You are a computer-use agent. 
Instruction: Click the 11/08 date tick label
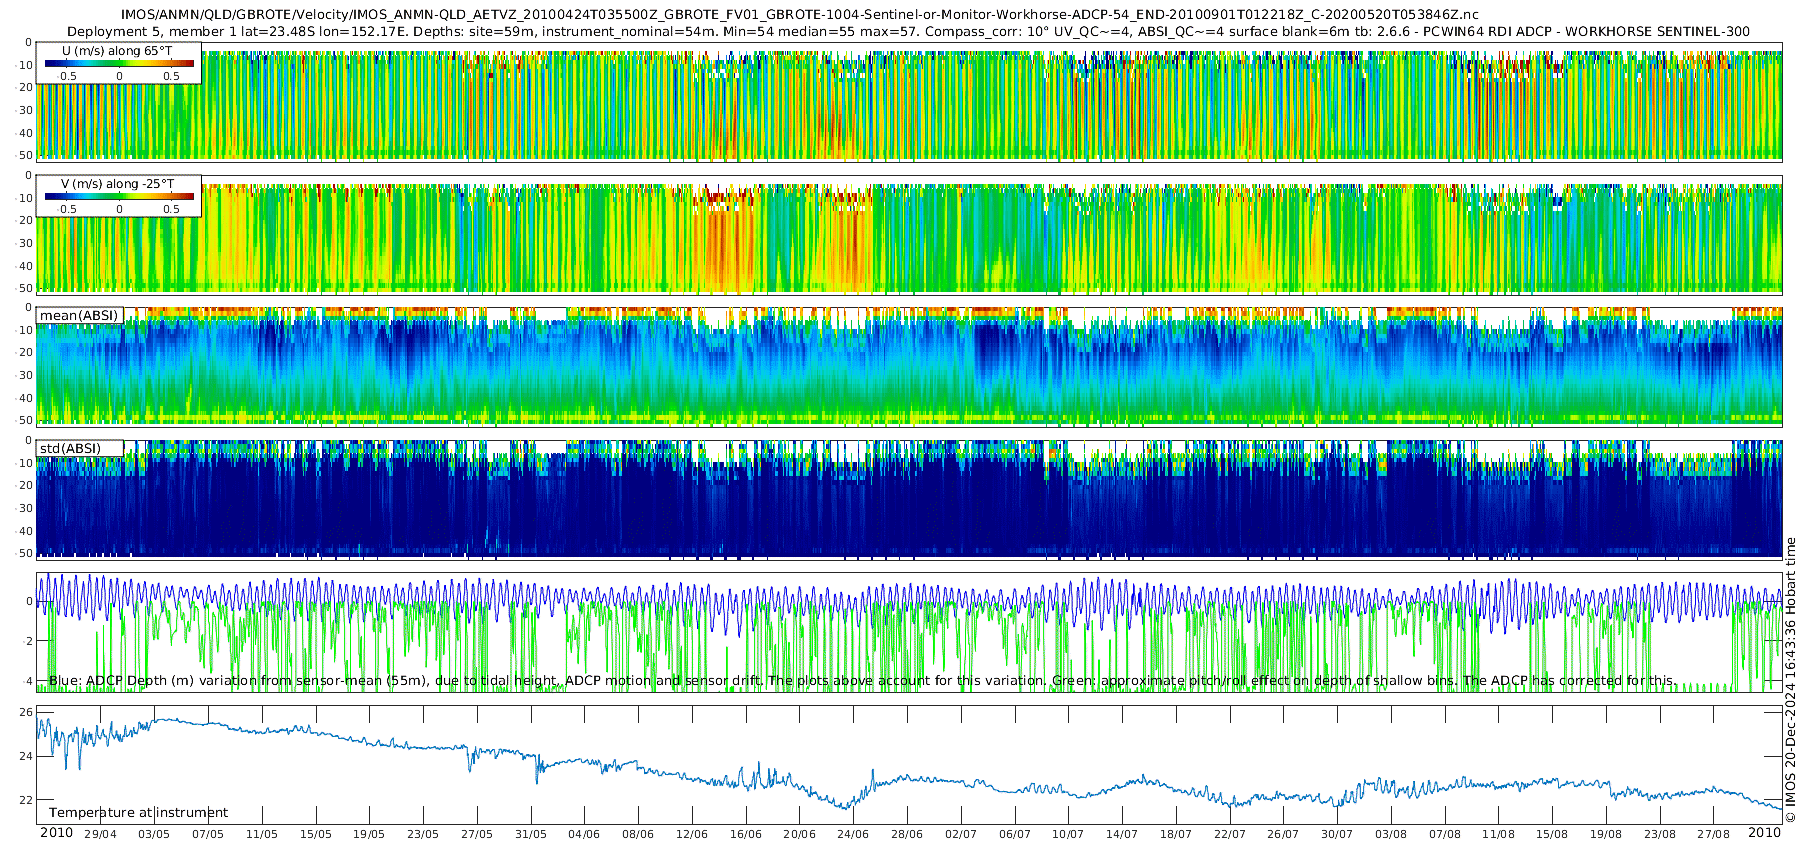[1498, 834]
